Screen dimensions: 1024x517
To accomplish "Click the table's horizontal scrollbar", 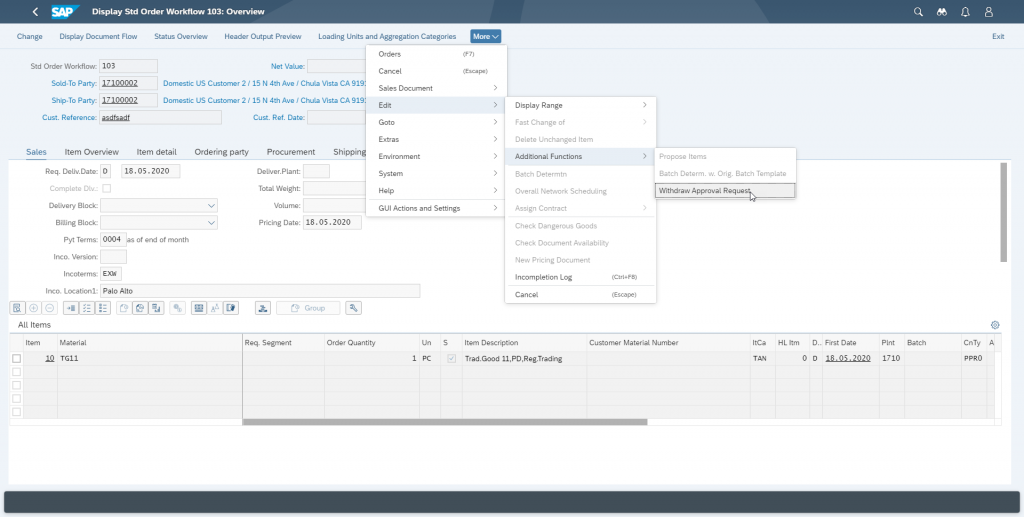I will 445,422.
